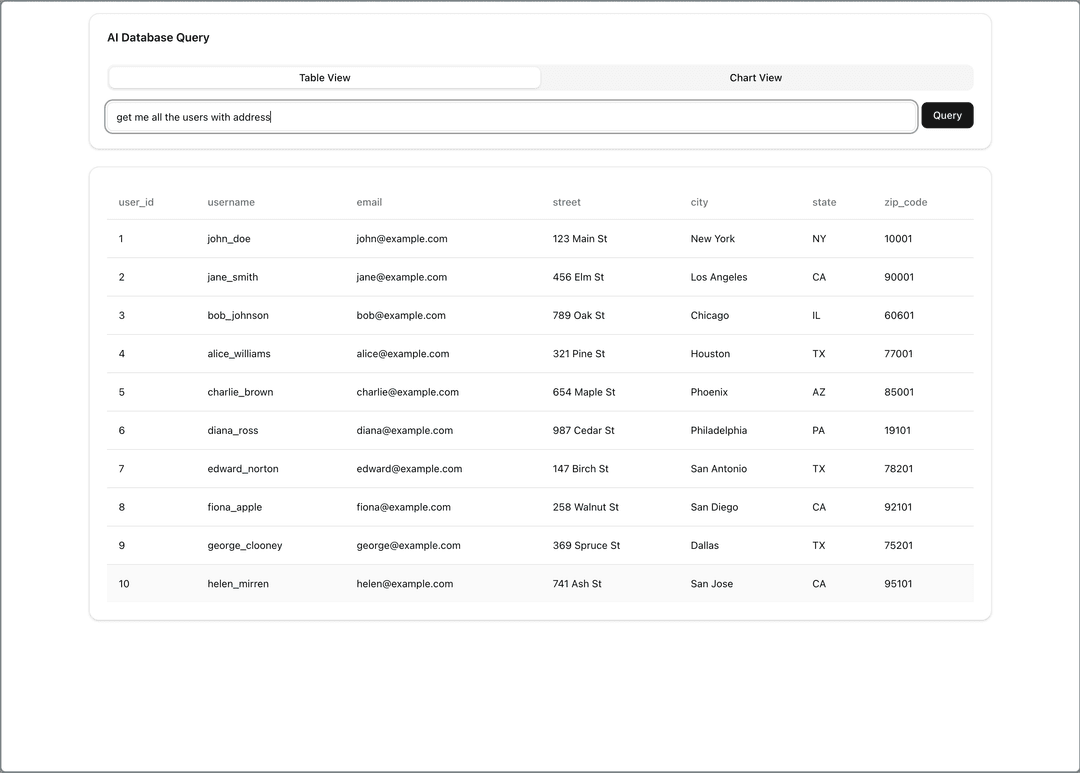Screen dimensions: 1080x773
Task: Switch to the Chart View tab
Action: (x=756, y=78)
